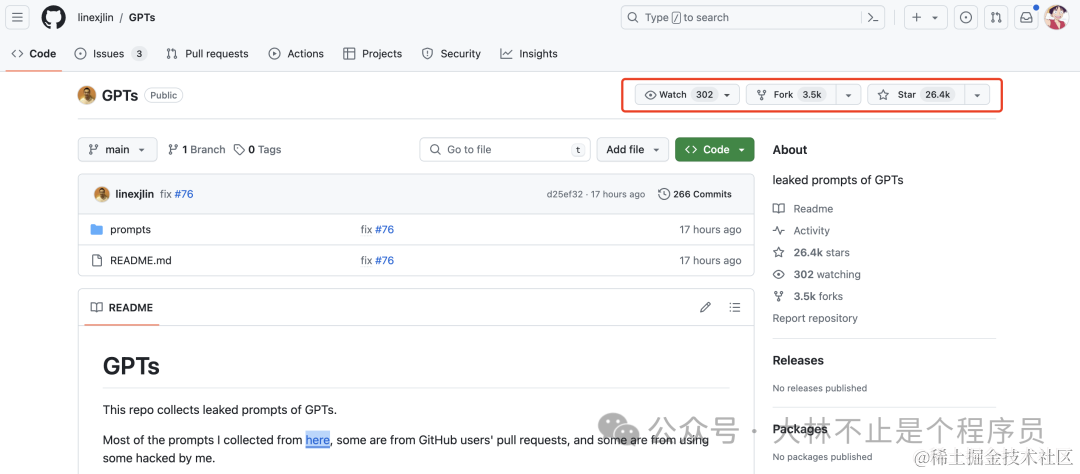
Task: Edit README with the pencil icon
Action: click(x=705, y=307)
